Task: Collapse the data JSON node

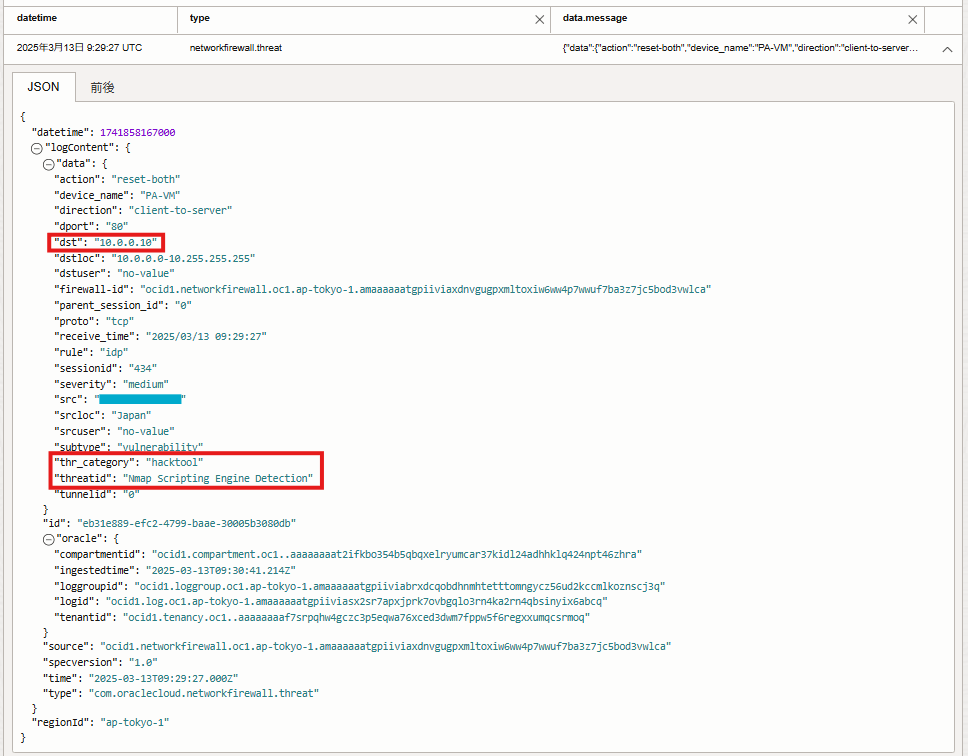Action: [x=47, y=163]
